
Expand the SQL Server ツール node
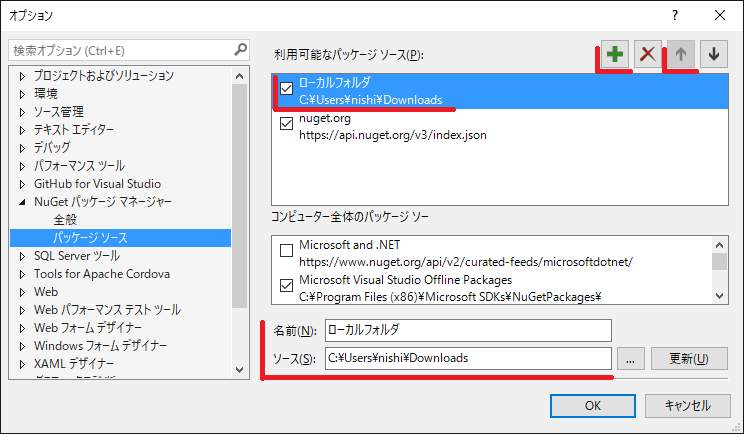[22, 256]
